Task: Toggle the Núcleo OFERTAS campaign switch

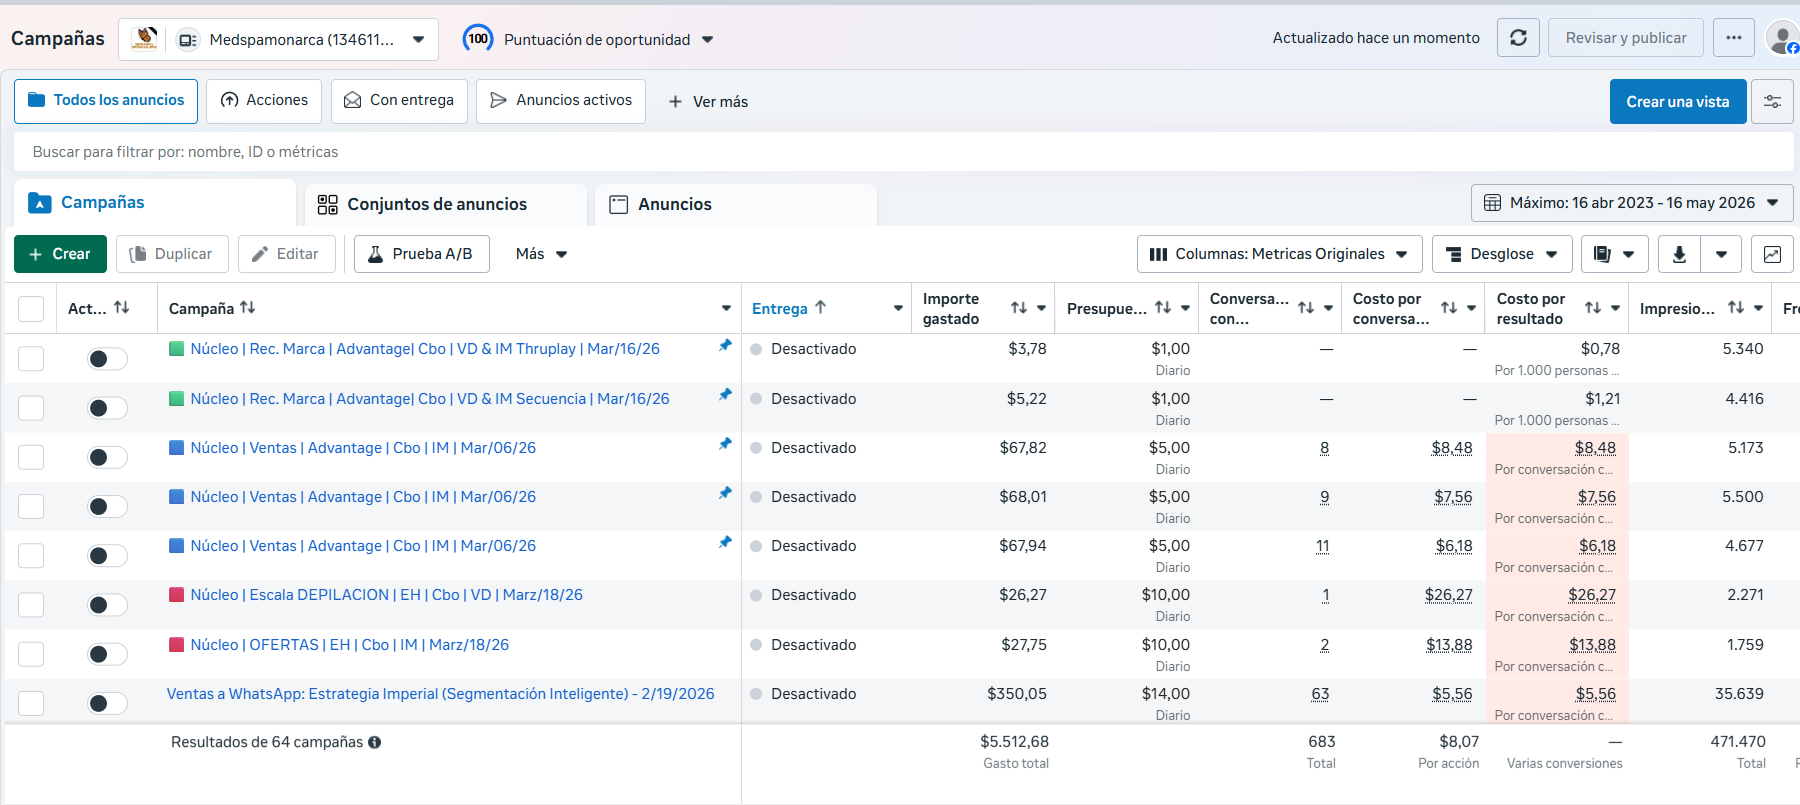Action: [107, 654]
